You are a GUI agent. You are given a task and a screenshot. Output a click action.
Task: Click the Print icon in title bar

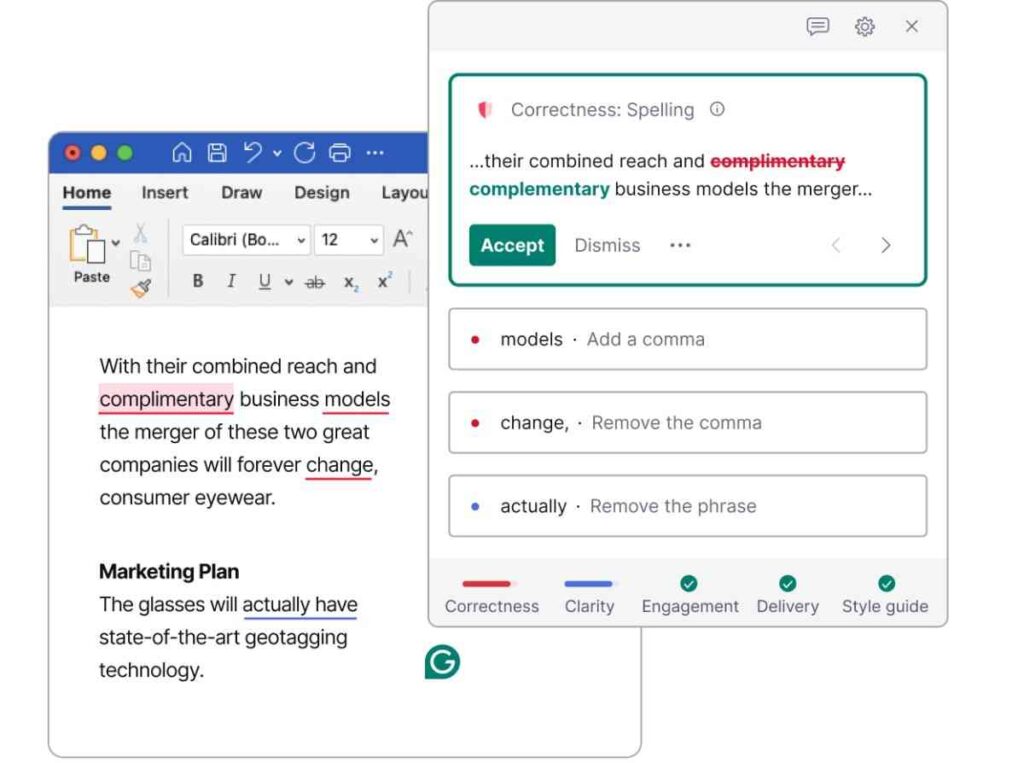tap(340, 153)
